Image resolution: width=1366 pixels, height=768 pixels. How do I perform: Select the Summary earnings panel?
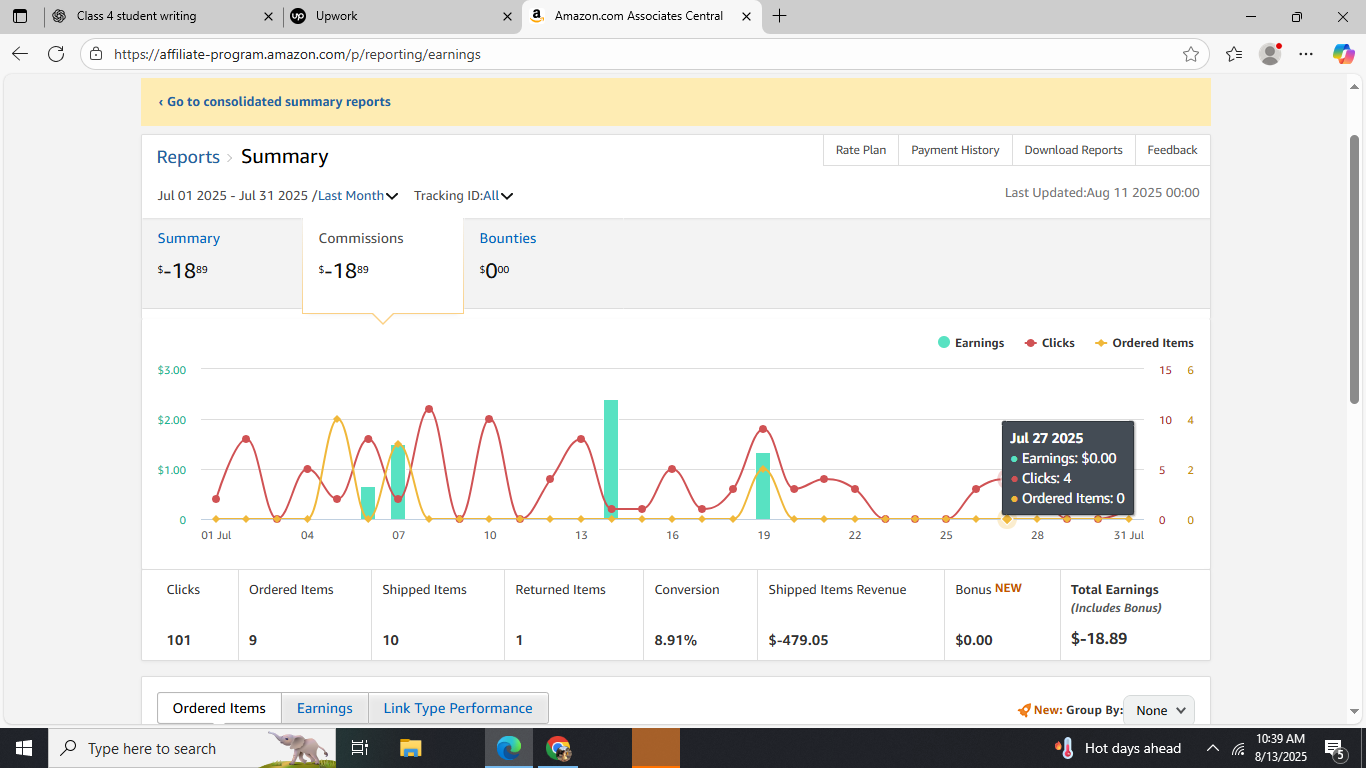click(x=222, y=263)
